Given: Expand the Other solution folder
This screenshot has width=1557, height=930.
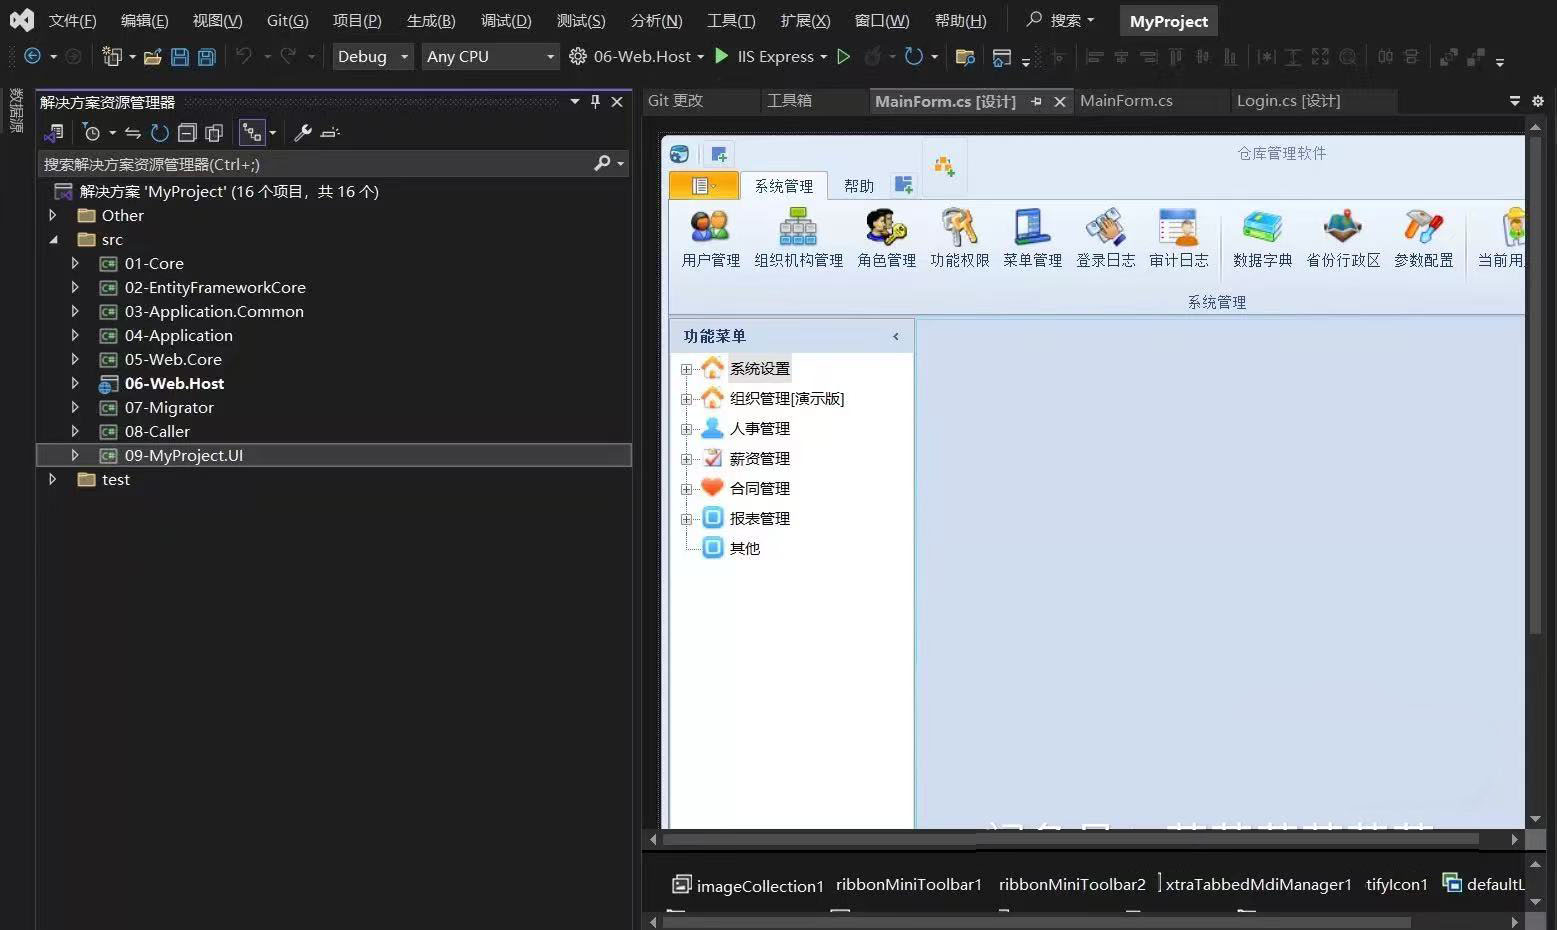Looking at the screenshot, I should [x=53, y=215].
